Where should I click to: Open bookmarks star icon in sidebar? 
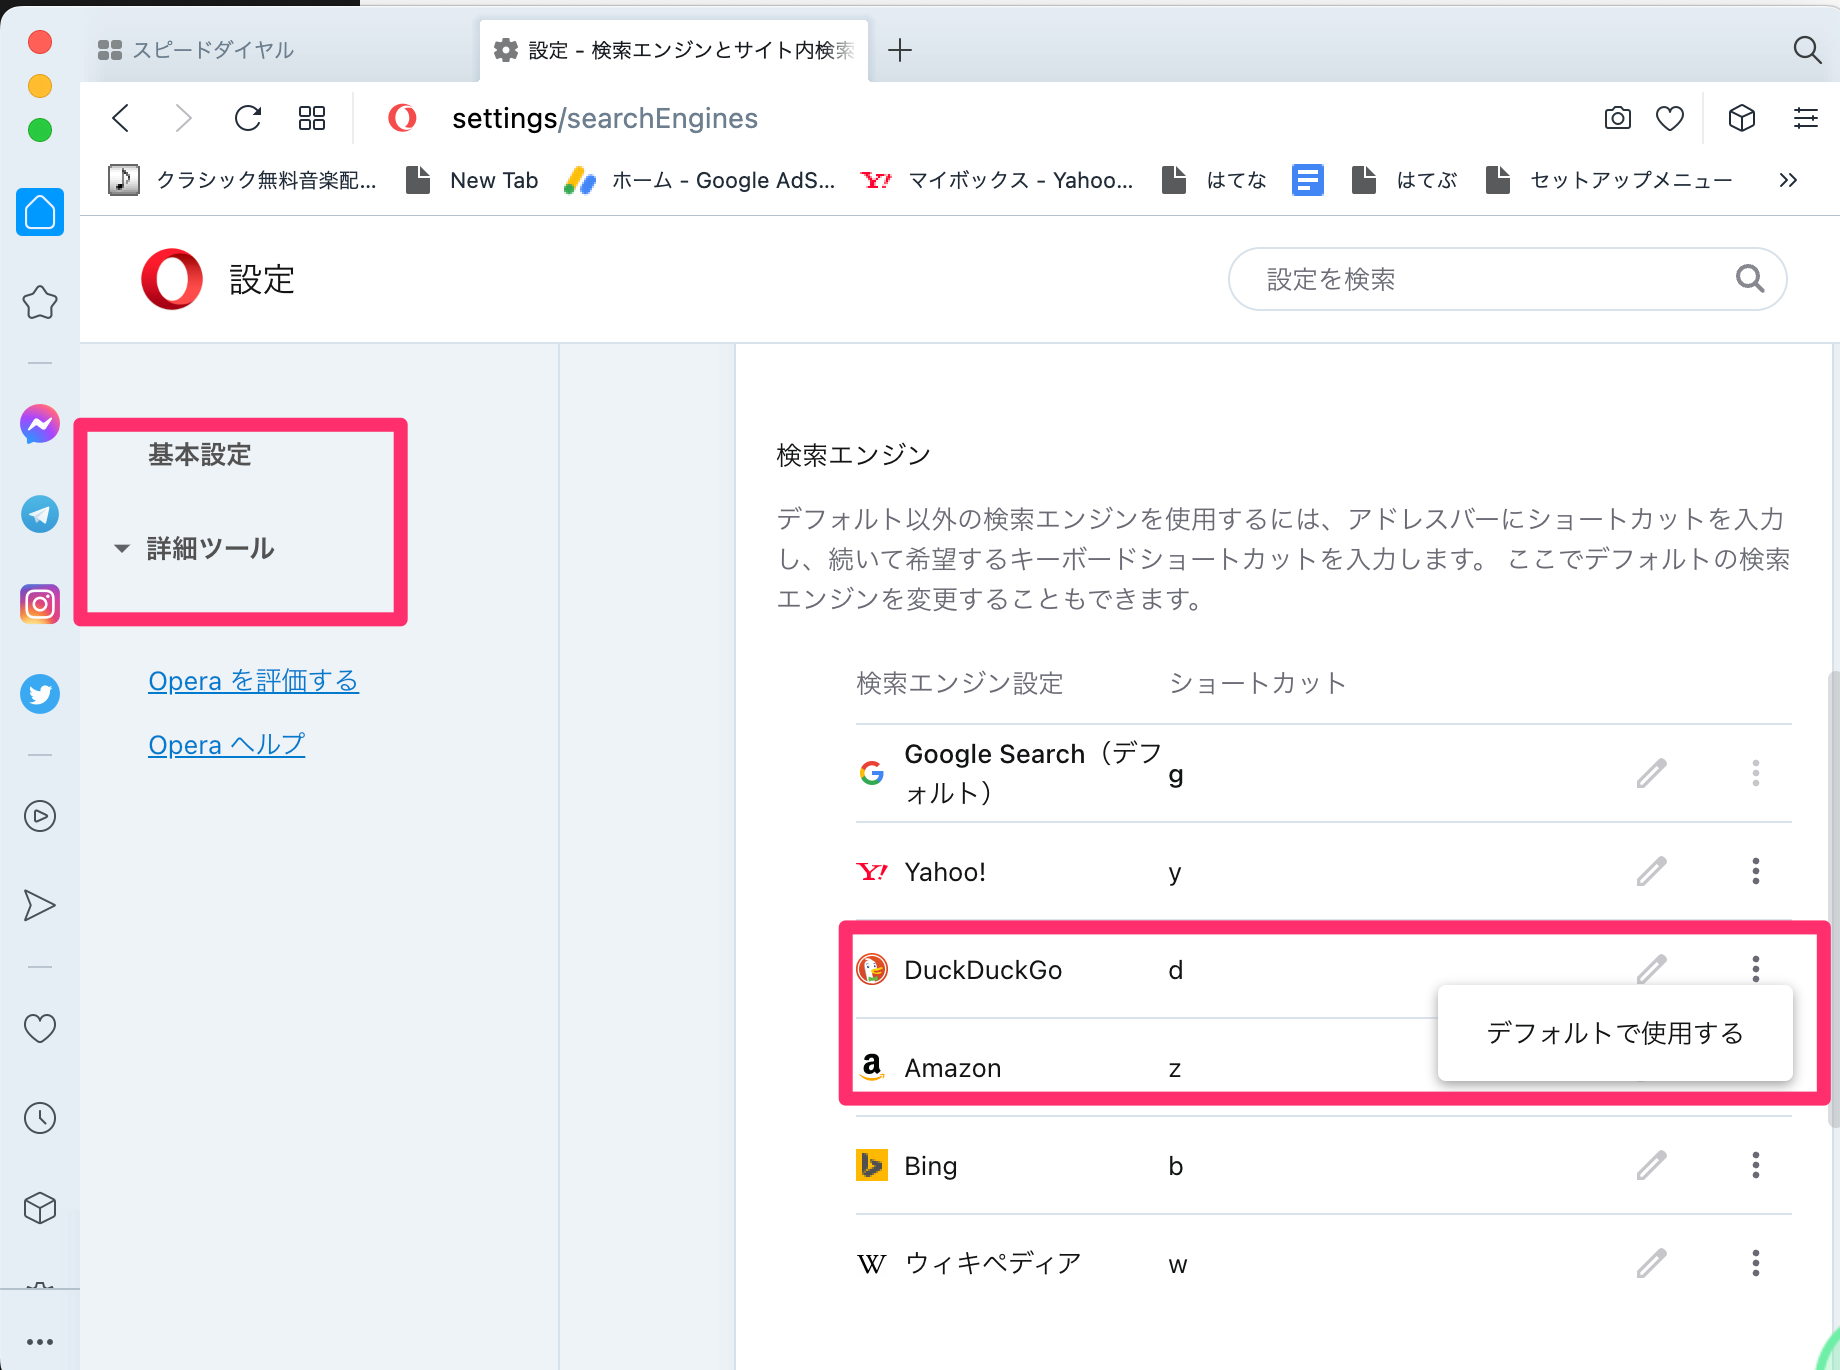pos(40,302)
